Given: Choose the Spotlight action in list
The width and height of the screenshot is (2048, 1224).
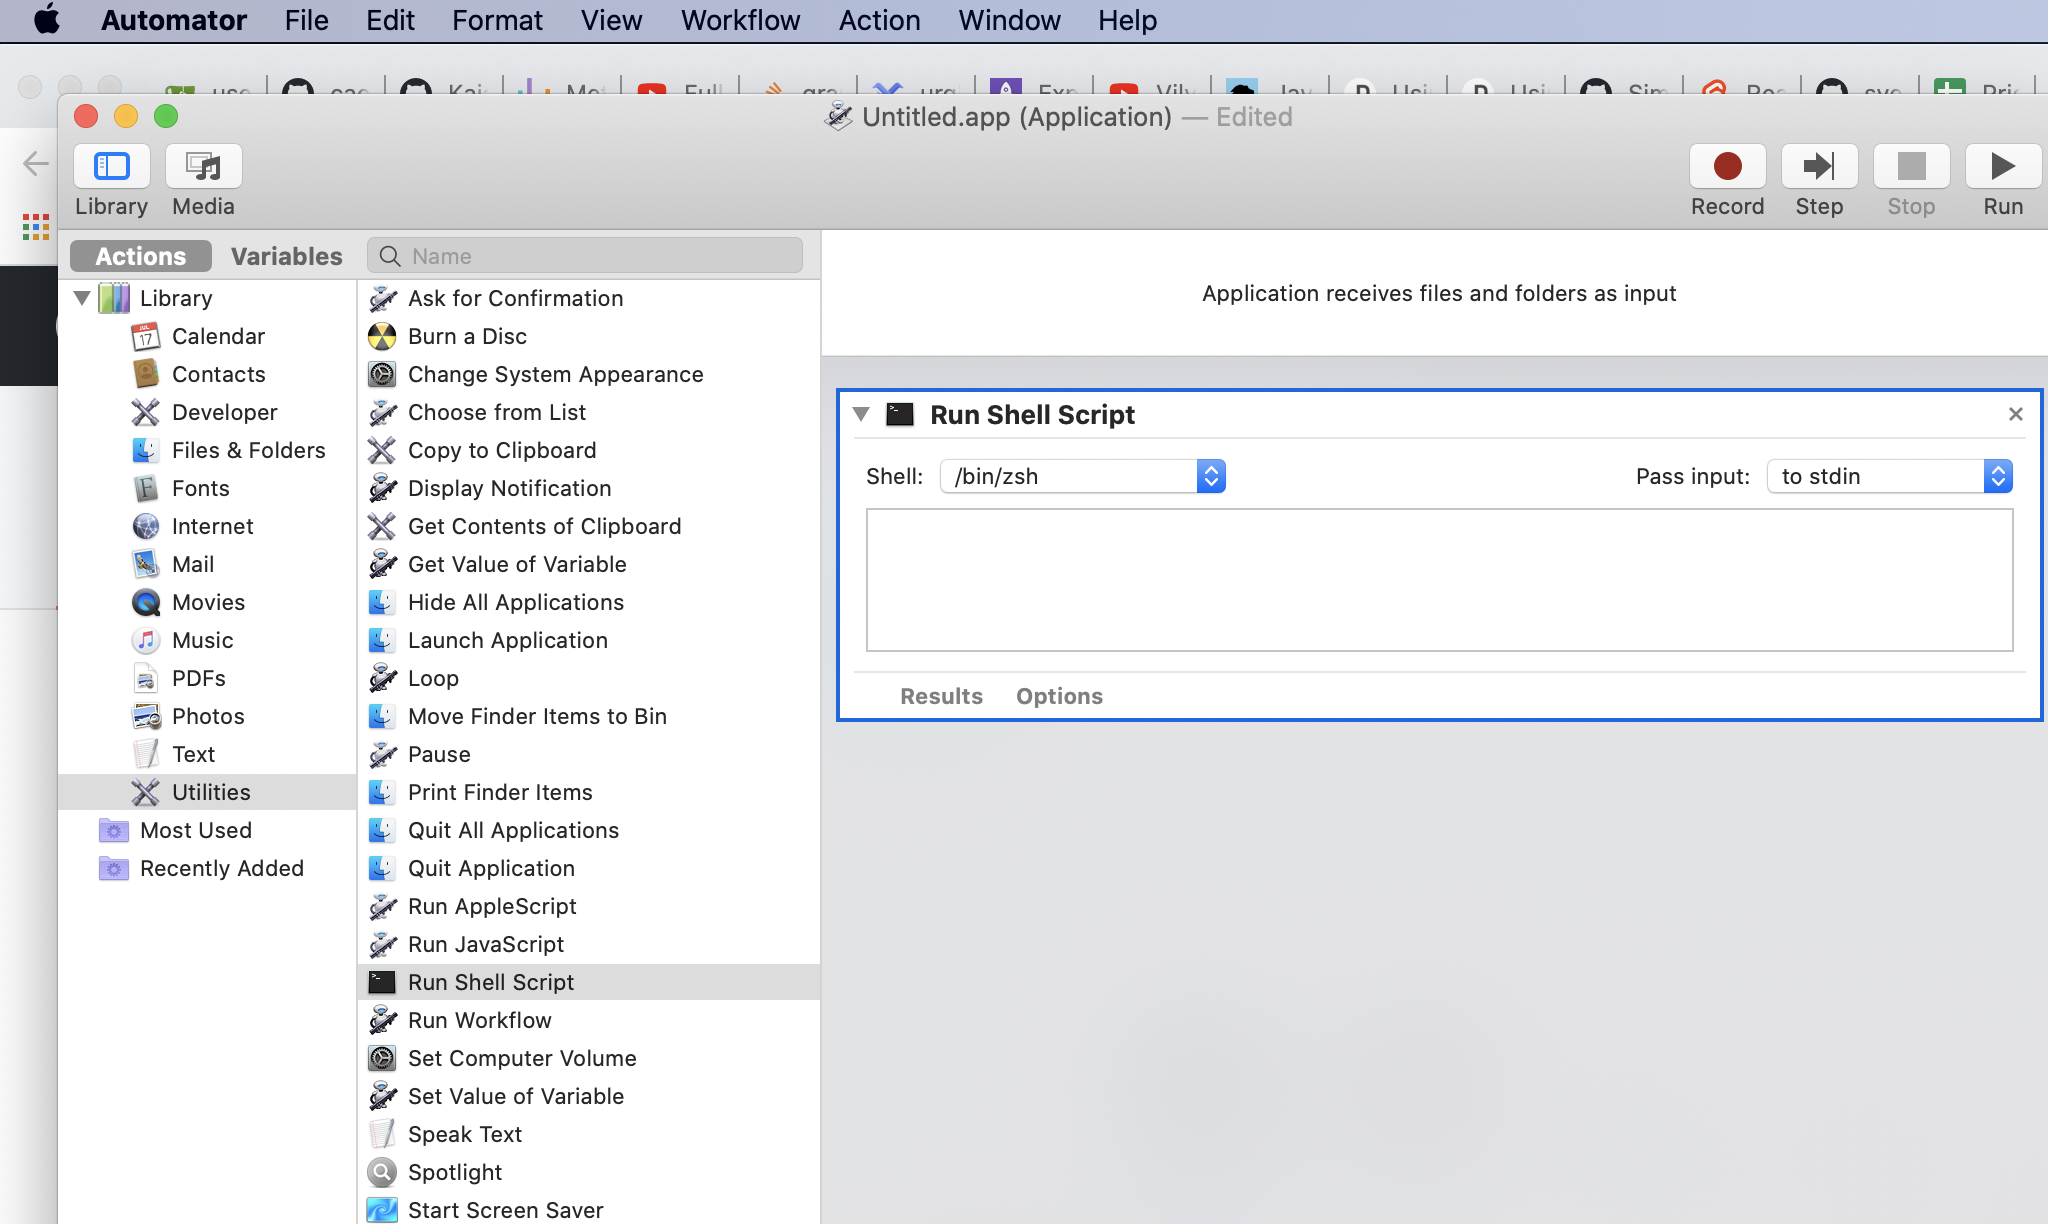Looking at the screenshot, I should [454, 1172].
